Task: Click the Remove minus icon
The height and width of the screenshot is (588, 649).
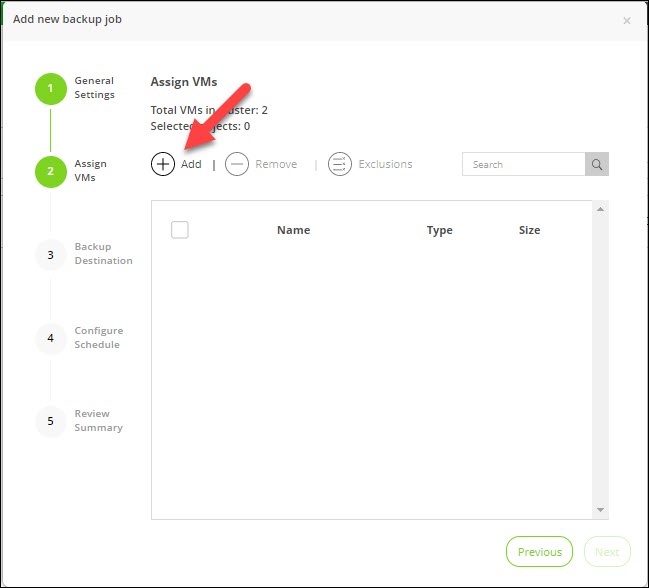Action: pyautogui.click(x=237, y=164)
